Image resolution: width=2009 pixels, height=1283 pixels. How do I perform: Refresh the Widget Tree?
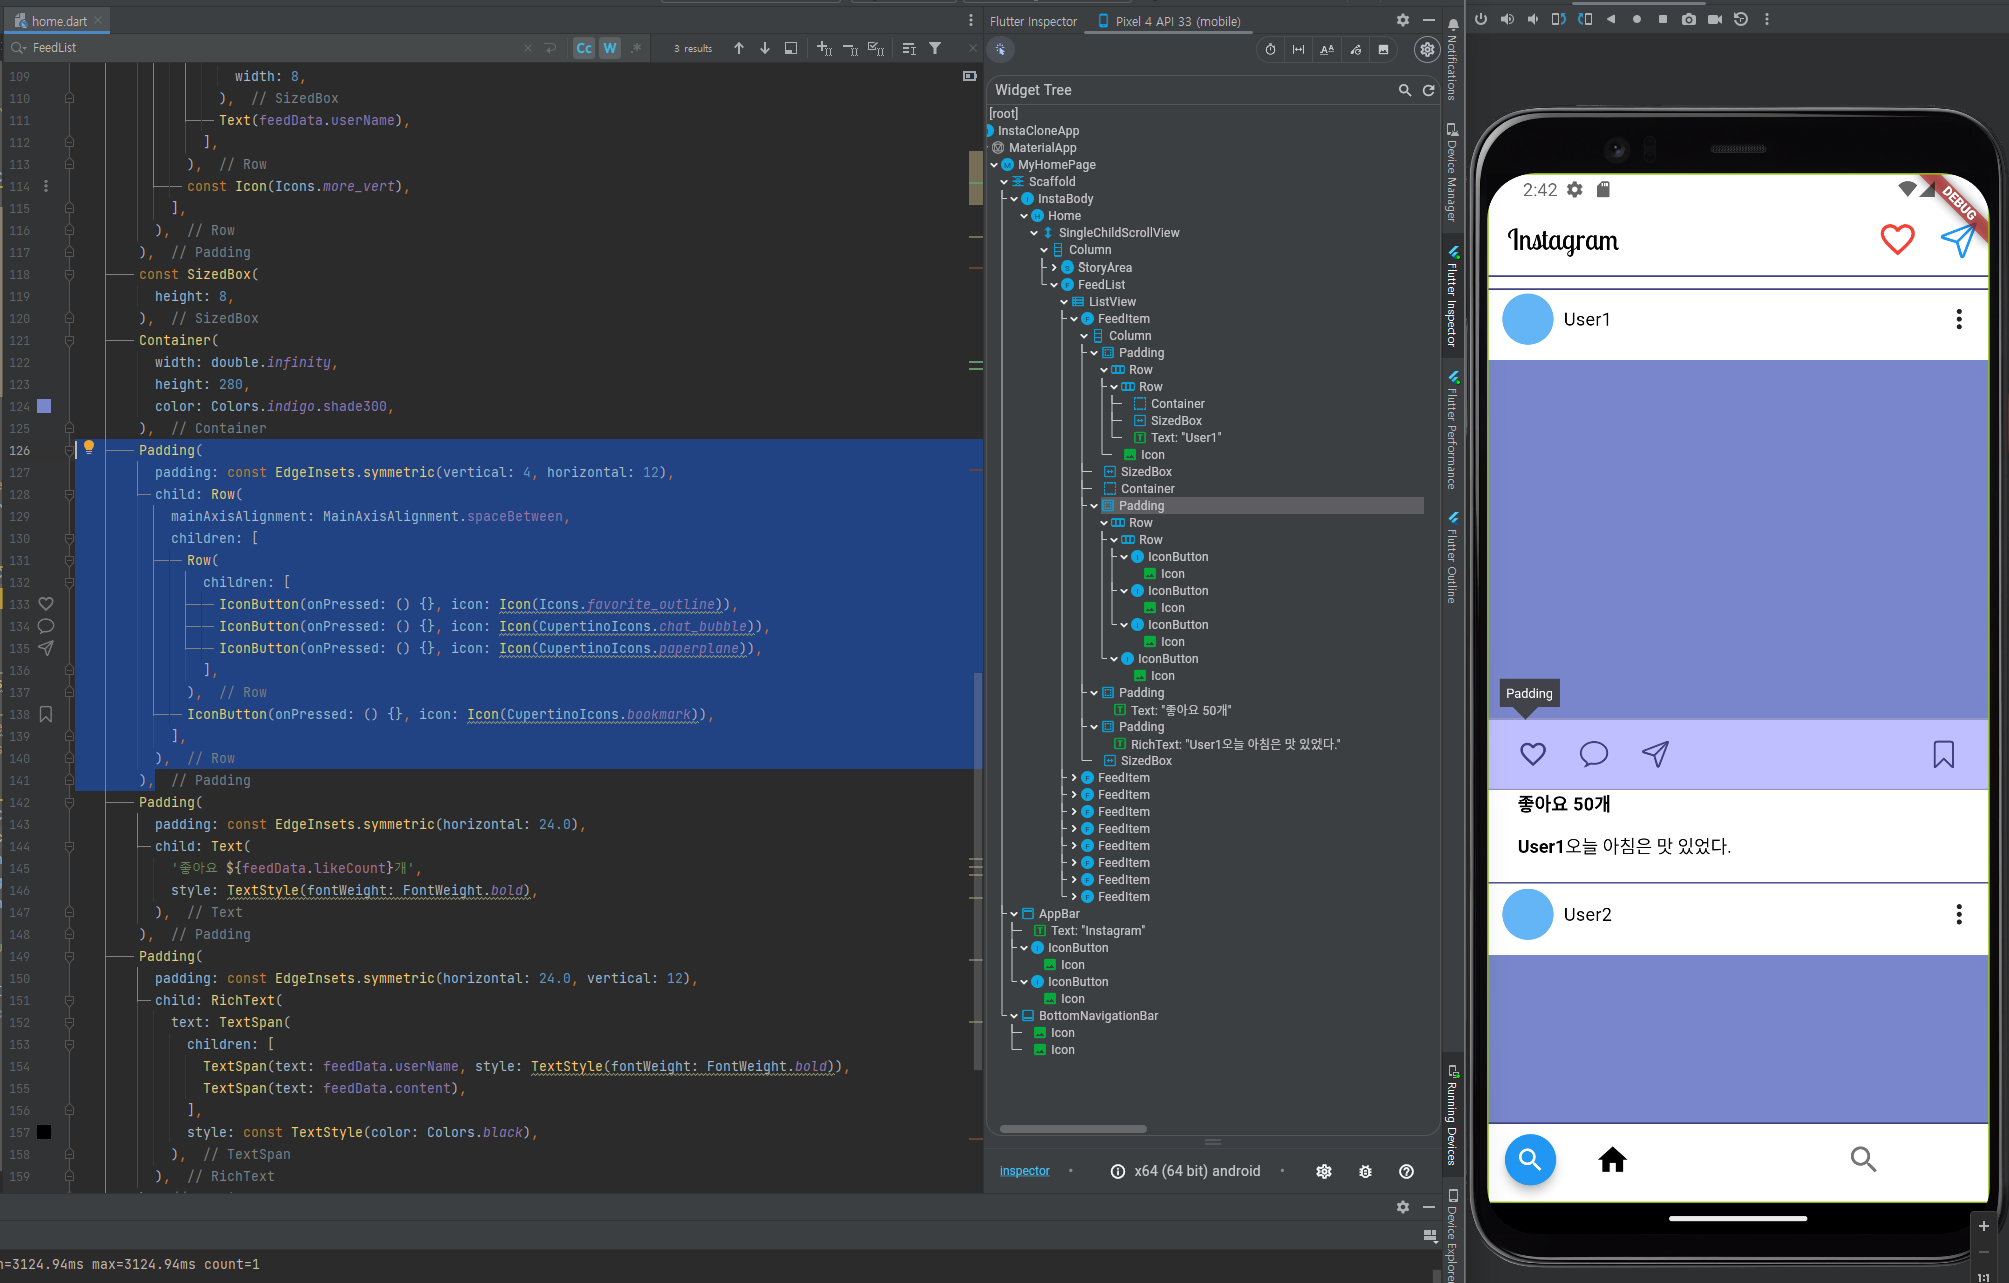click(x=1429, y=90)
